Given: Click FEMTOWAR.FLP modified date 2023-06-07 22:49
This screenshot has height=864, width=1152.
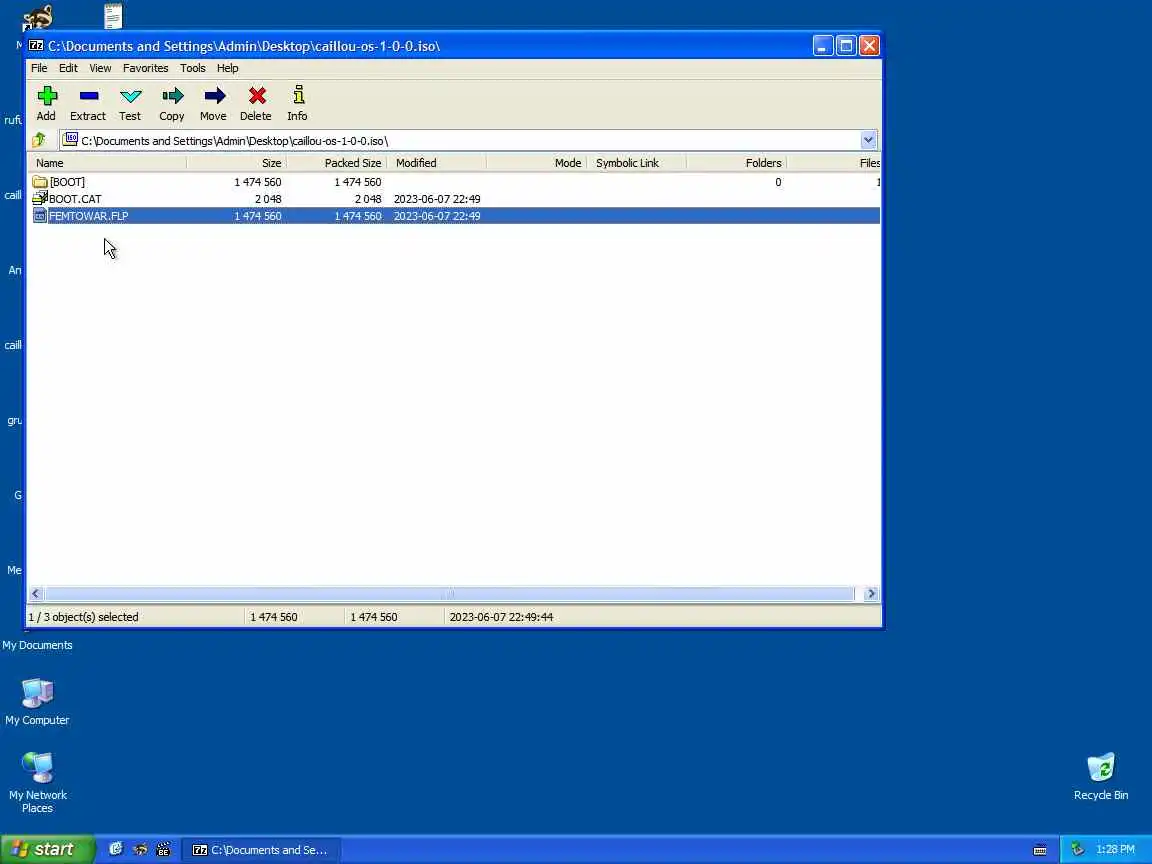Looking at the screenshot, I should (437, 215).
